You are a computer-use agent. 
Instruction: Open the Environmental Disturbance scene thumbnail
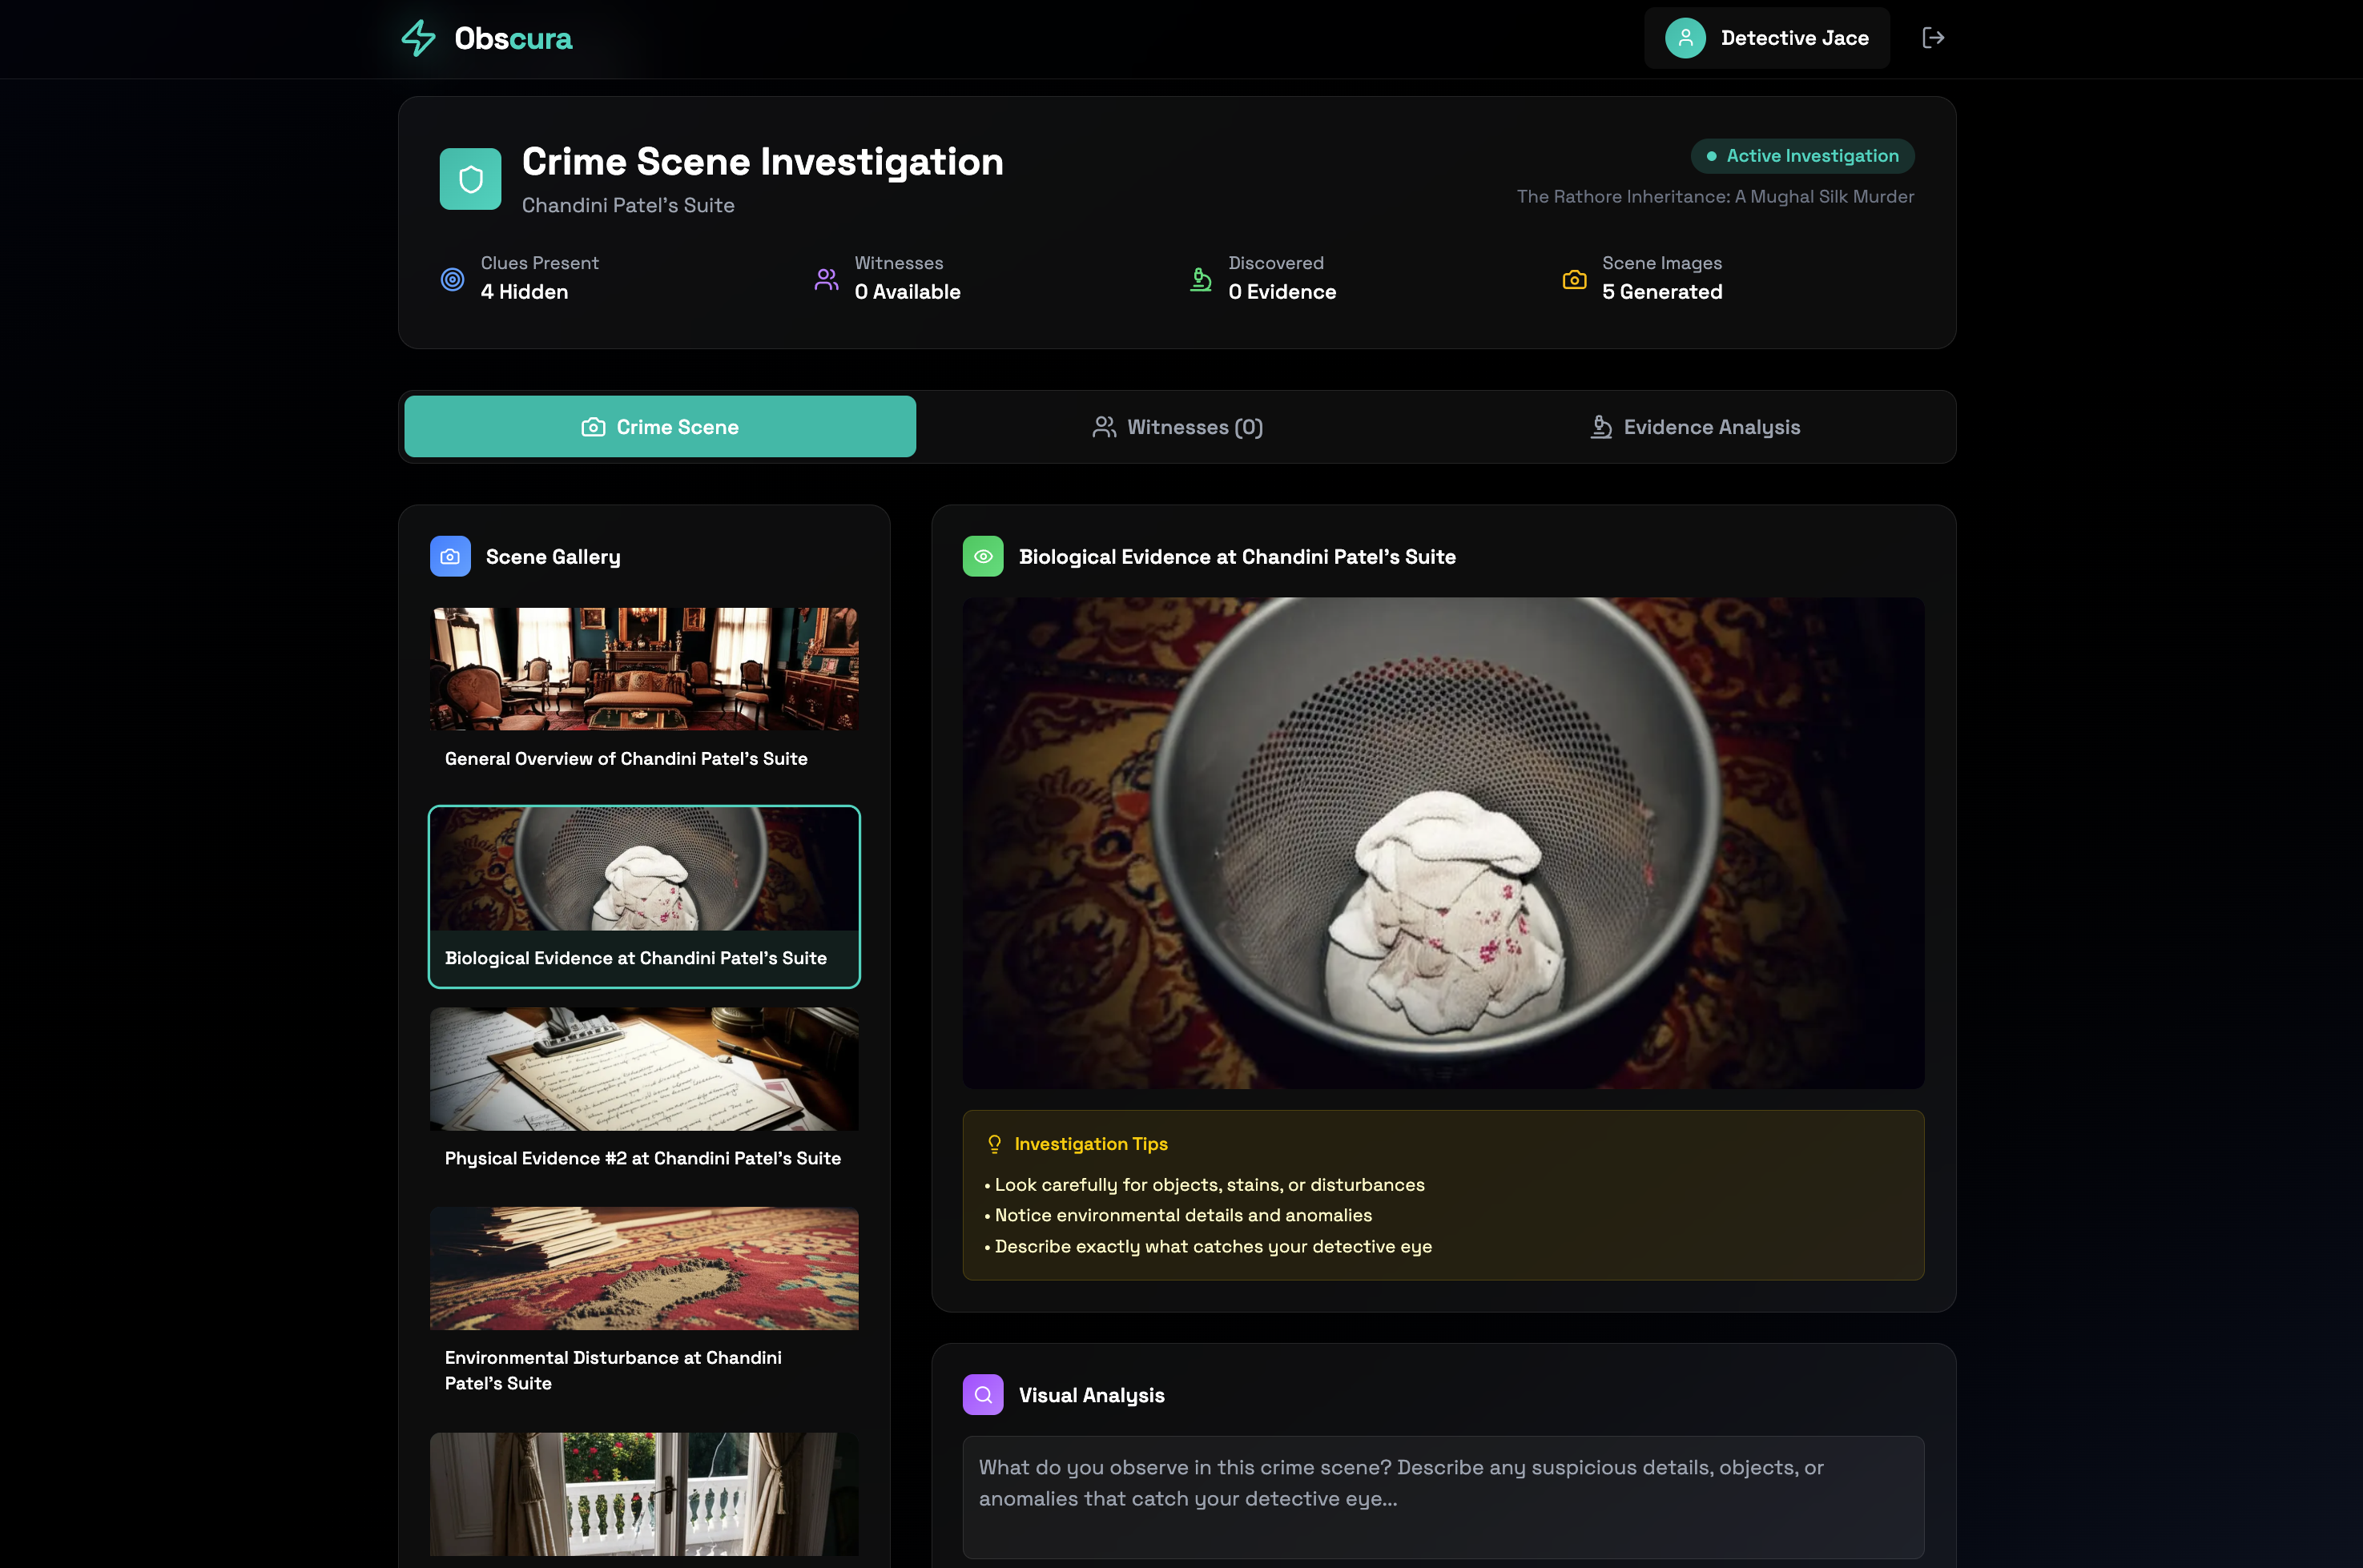point(644,1268)
